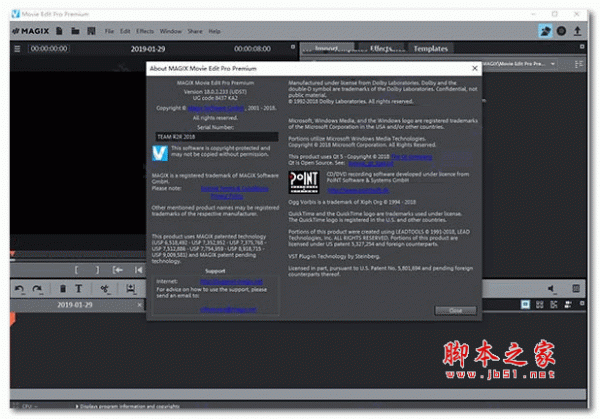Switch to multicam tracks view icon
The width and height of the screenshot is (600, 419).
tap(568, 305)
